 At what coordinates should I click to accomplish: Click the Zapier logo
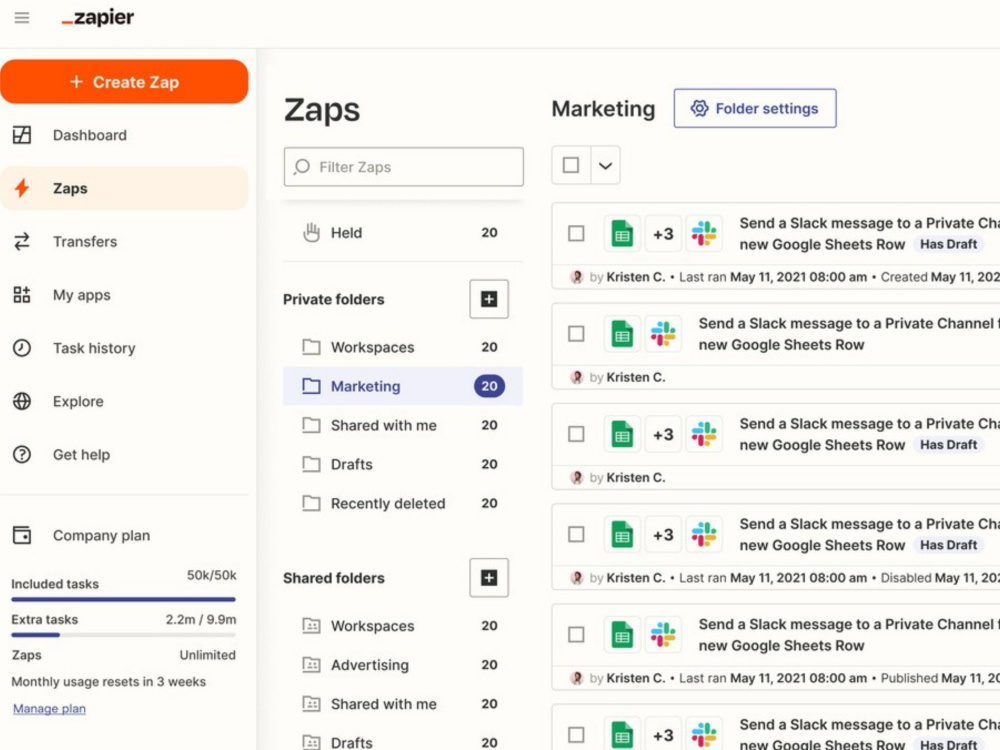pos(98,17)
